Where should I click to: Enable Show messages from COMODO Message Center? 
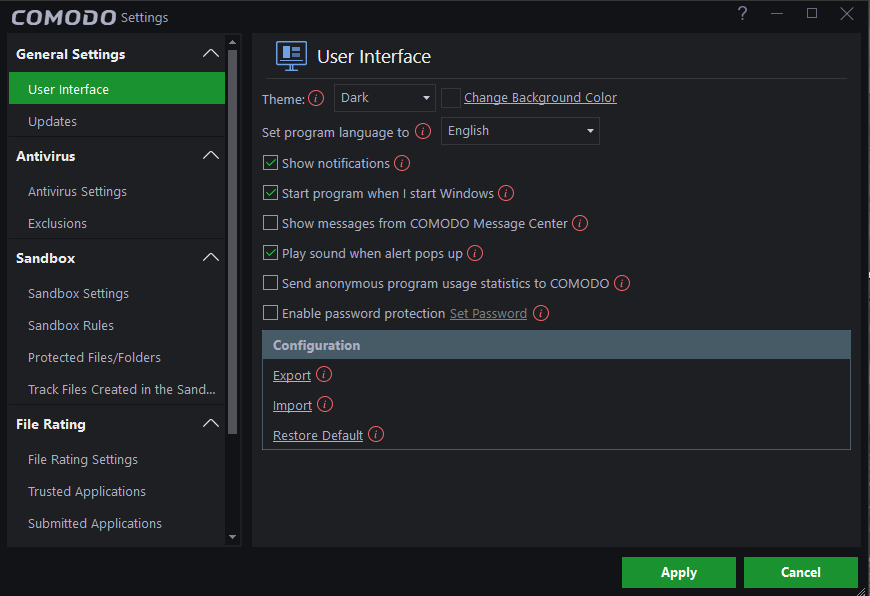270,223
